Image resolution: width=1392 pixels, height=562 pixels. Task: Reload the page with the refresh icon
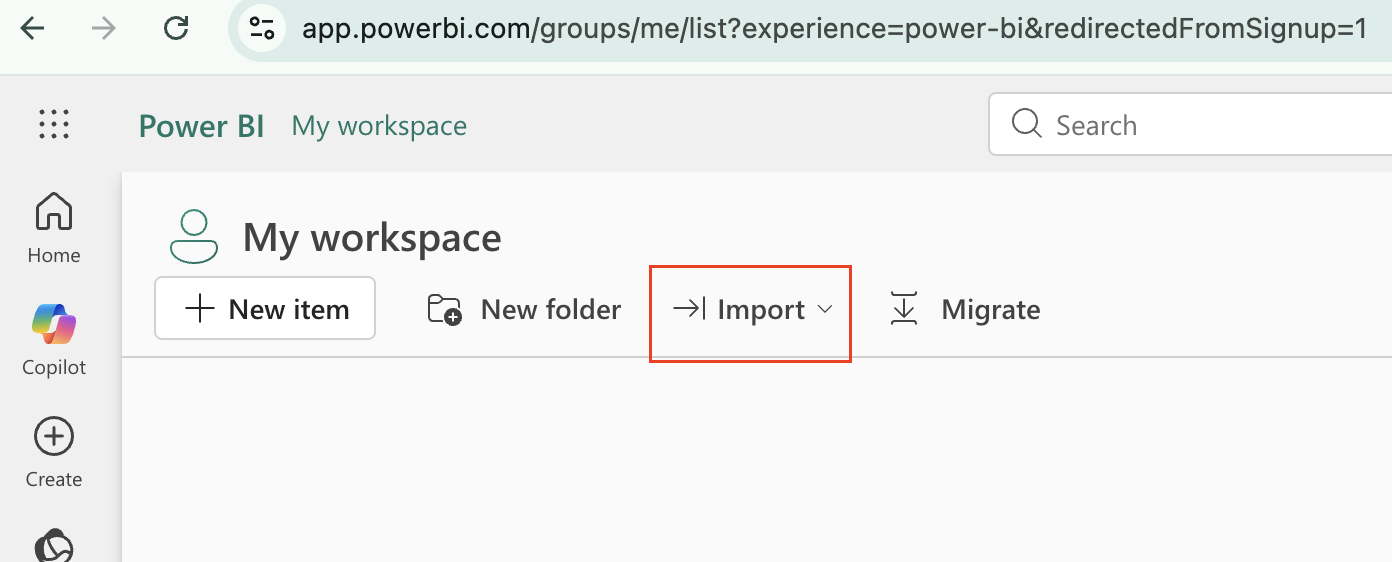(177, 28)
